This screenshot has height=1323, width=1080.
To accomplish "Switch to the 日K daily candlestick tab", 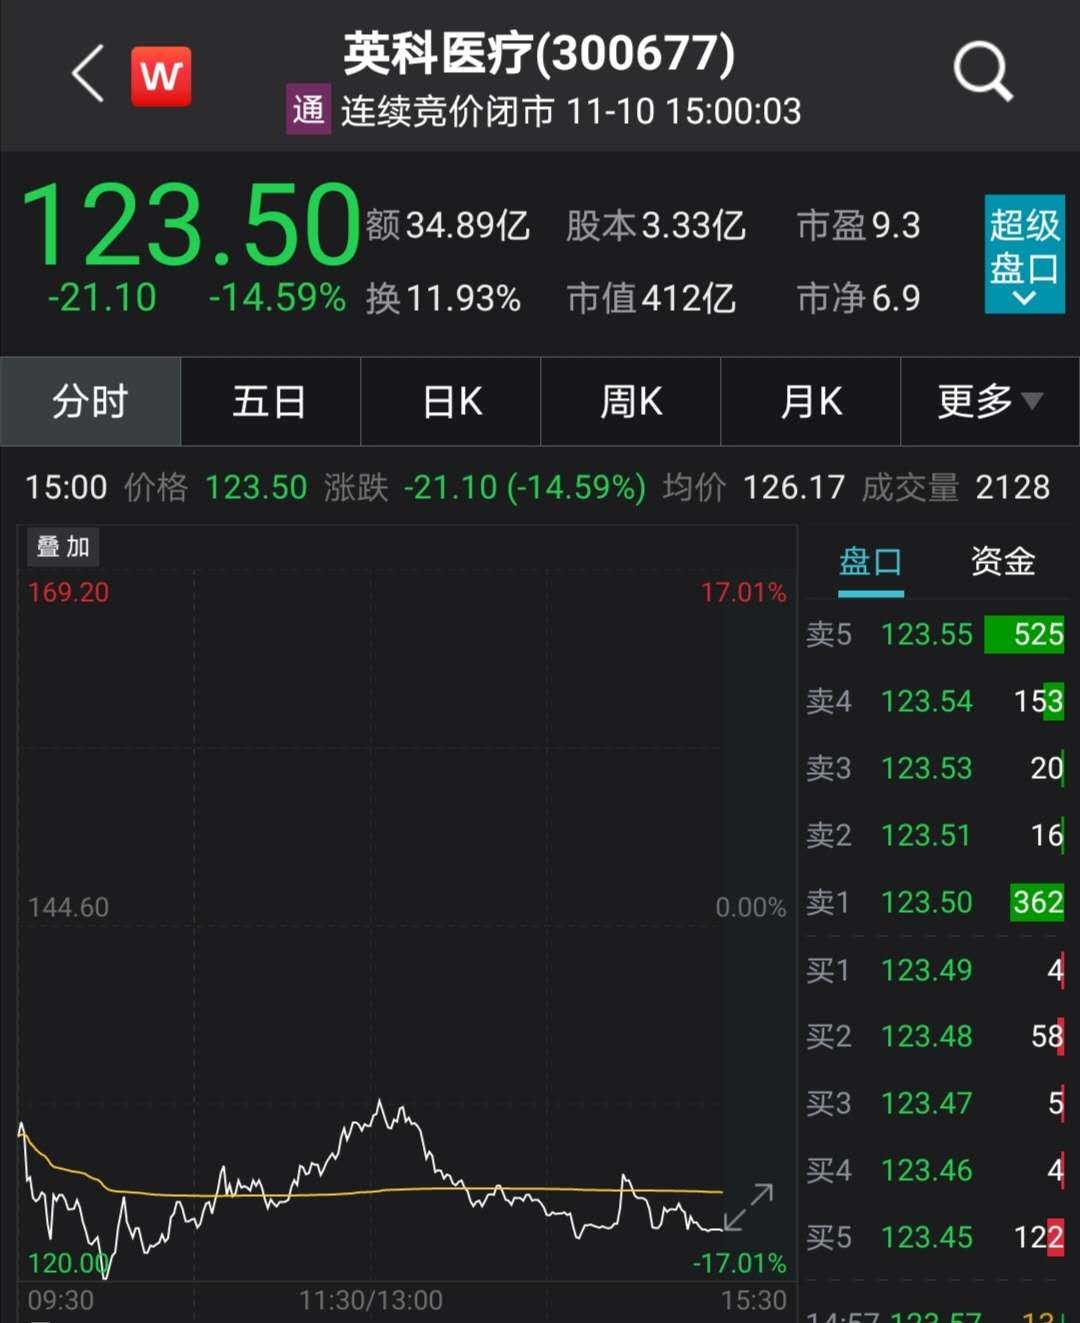I will 450,401.
